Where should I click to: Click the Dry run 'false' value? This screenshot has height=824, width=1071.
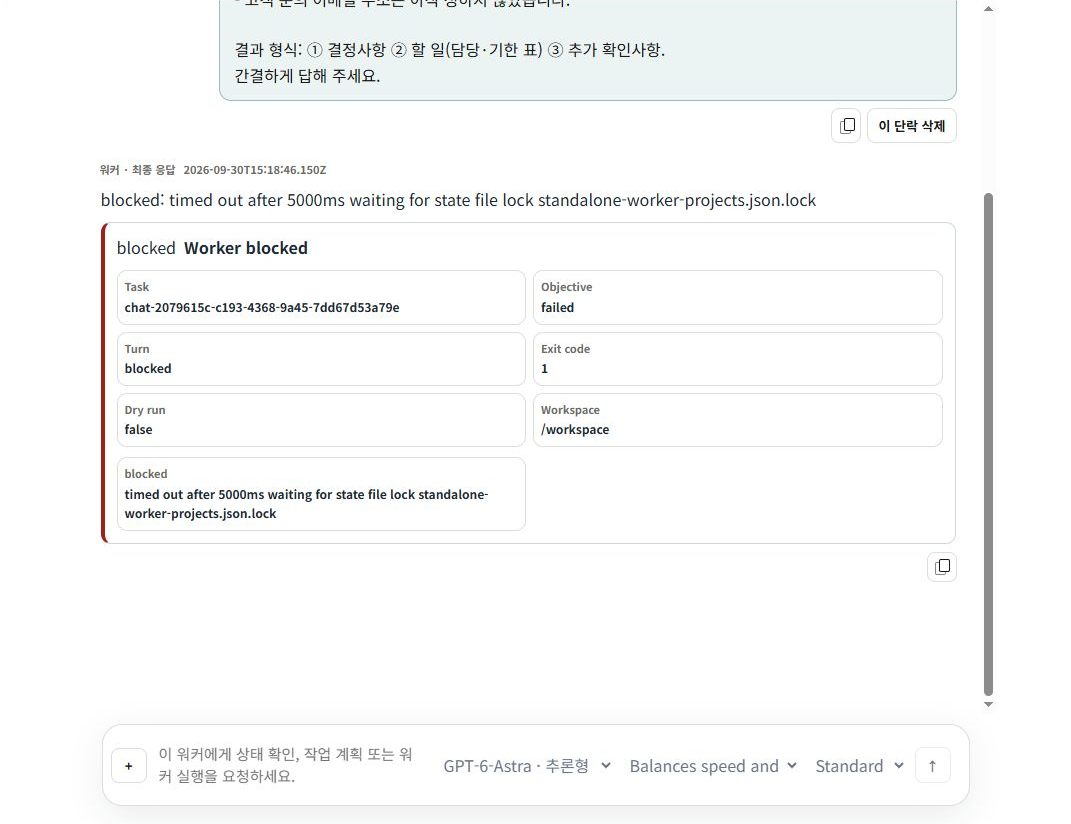138,429
